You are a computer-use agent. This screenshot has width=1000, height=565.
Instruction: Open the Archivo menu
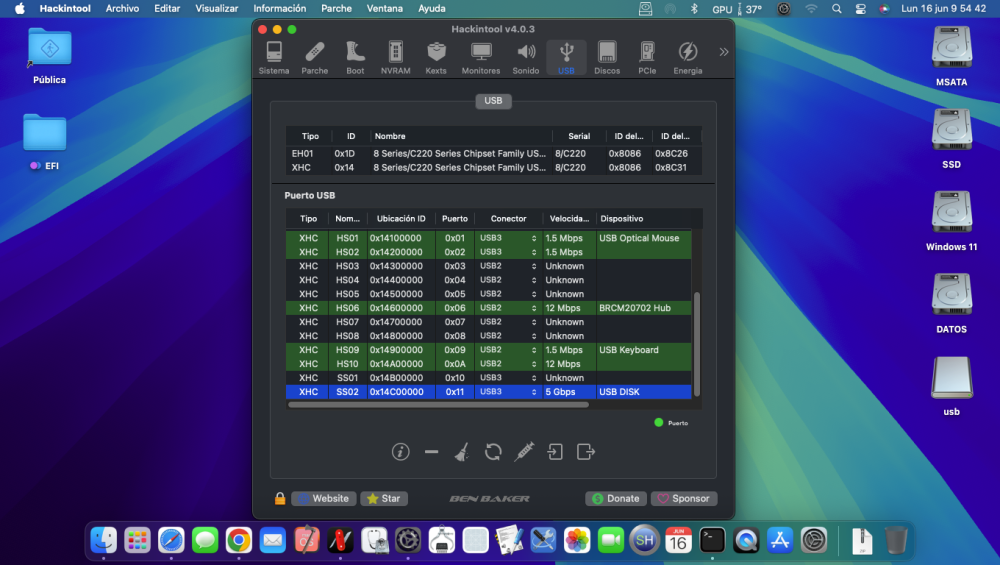coord(122,8)
